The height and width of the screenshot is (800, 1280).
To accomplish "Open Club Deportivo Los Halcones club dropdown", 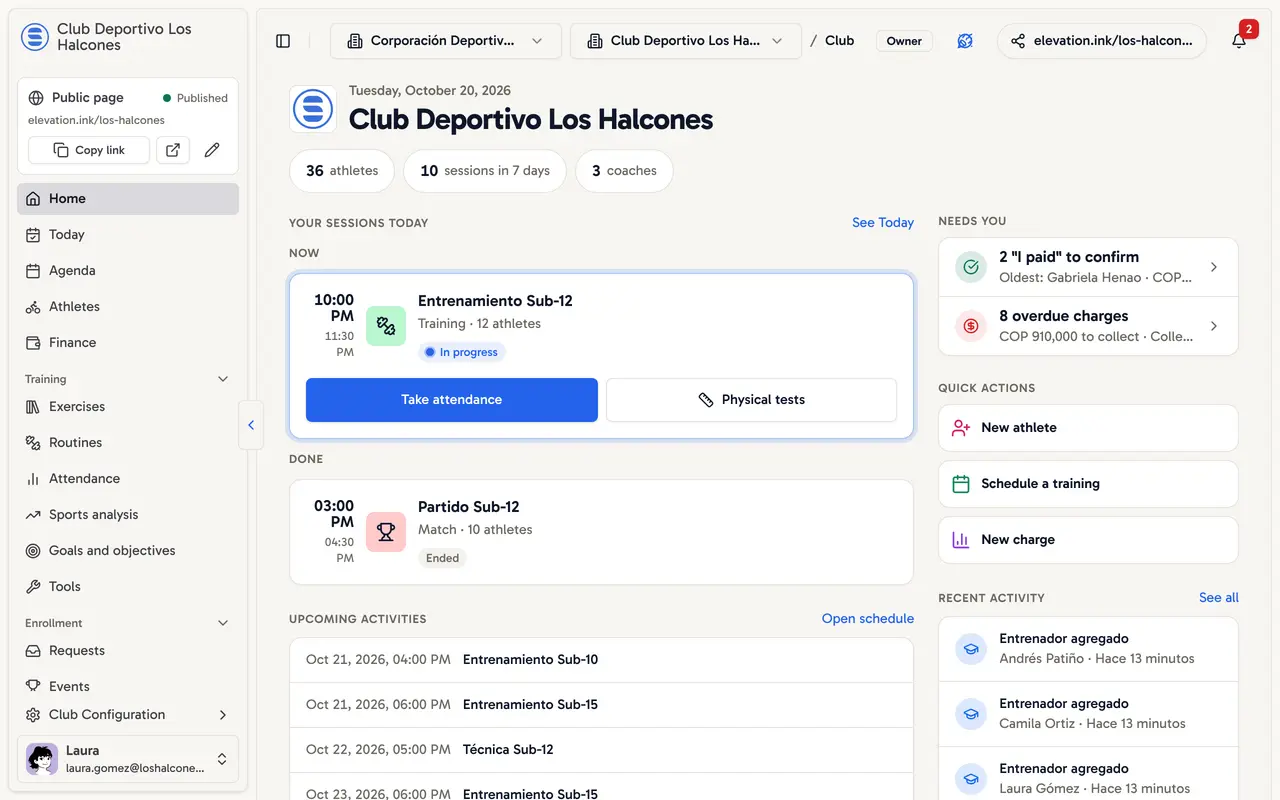I will pyautogui.click(x=686, y=41).
